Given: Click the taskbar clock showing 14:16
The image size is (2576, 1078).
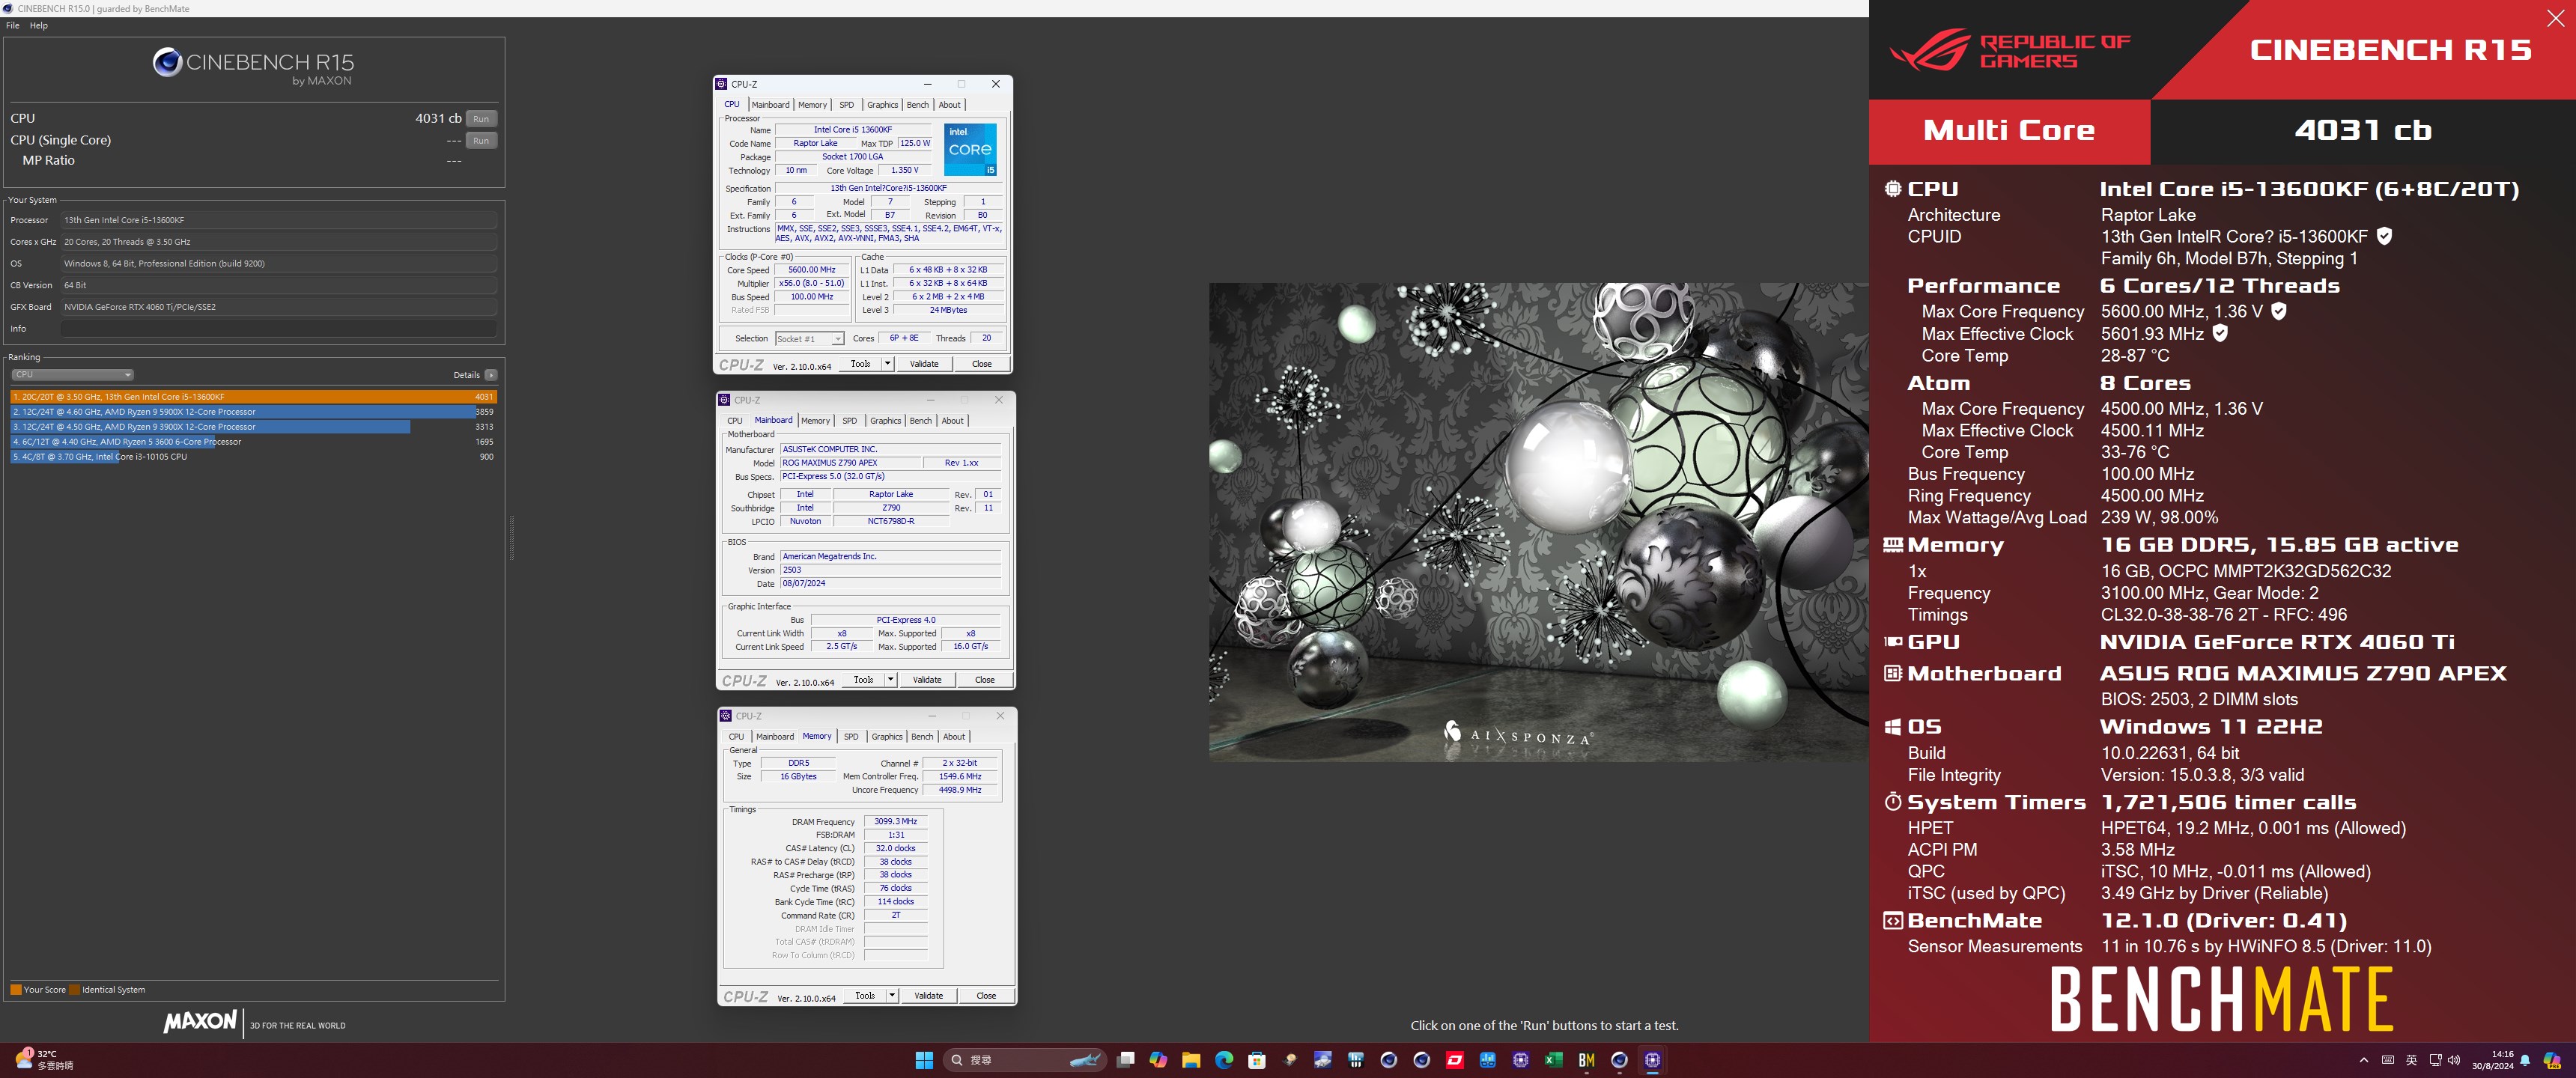Looking at the screenshot, I should (2492, 1060).
